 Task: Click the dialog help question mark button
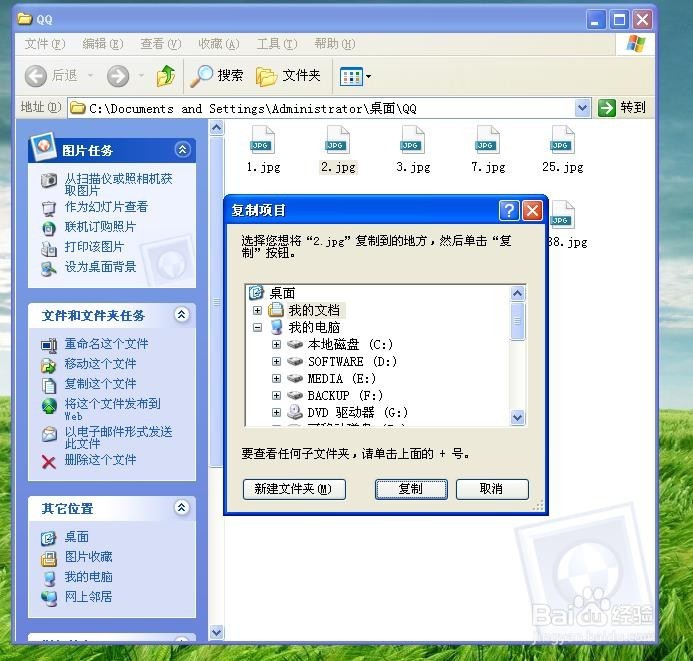[509, 210]
